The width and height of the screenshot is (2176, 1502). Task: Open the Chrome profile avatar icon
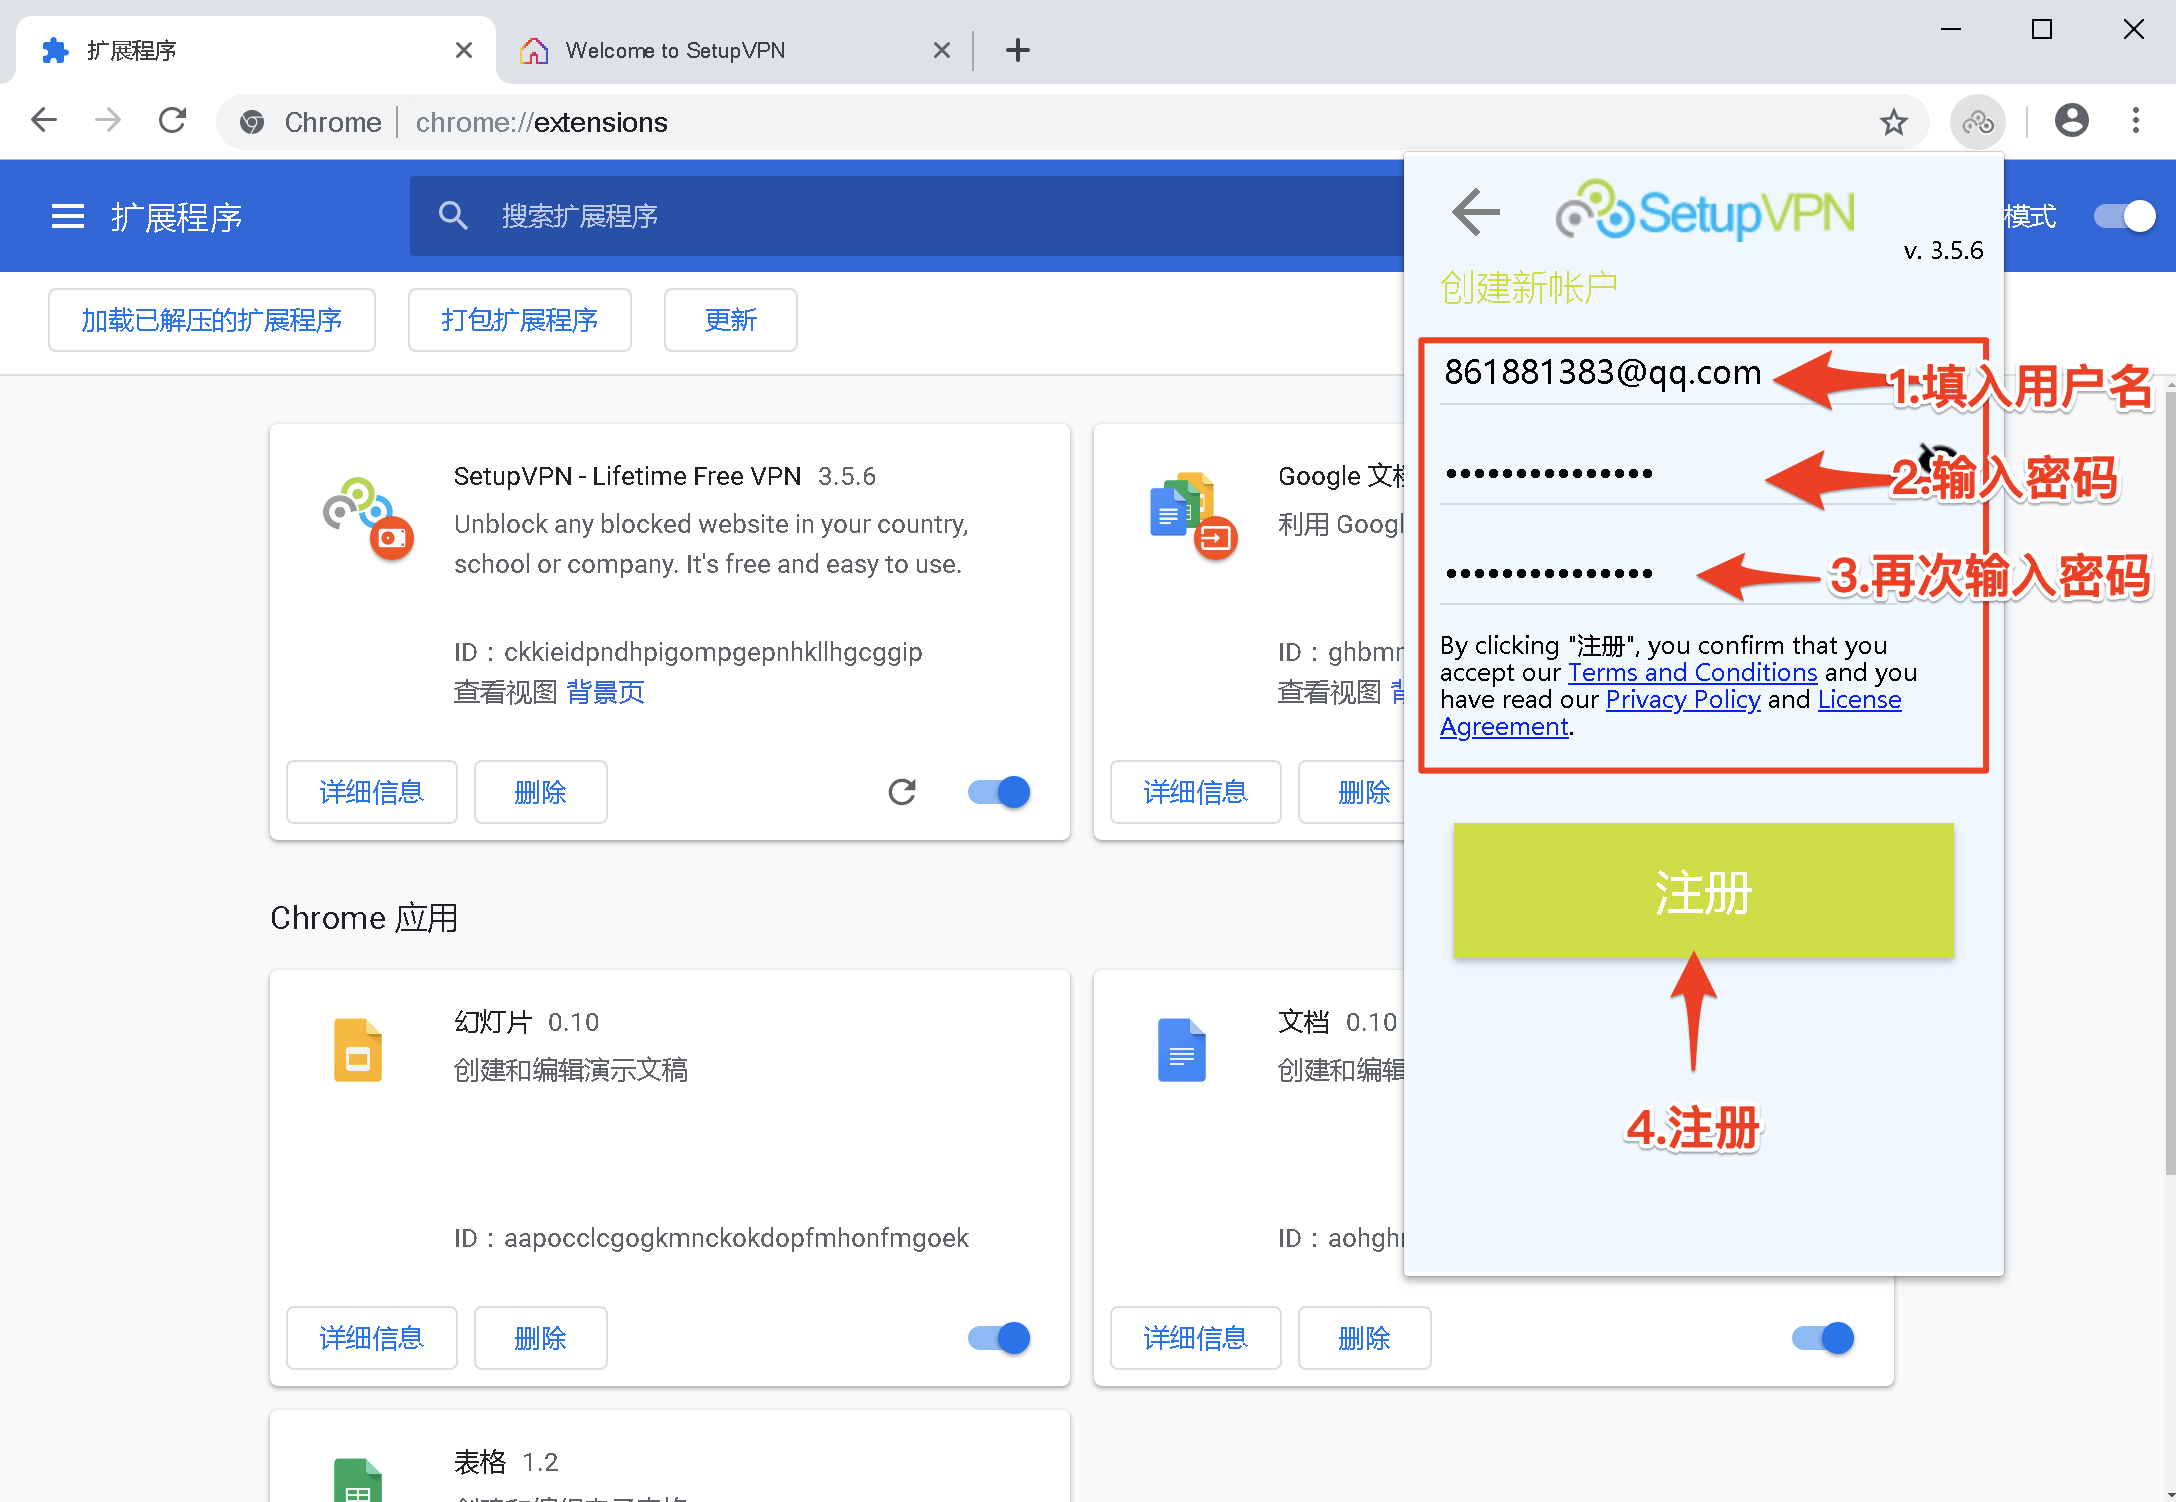(2071, 122)
